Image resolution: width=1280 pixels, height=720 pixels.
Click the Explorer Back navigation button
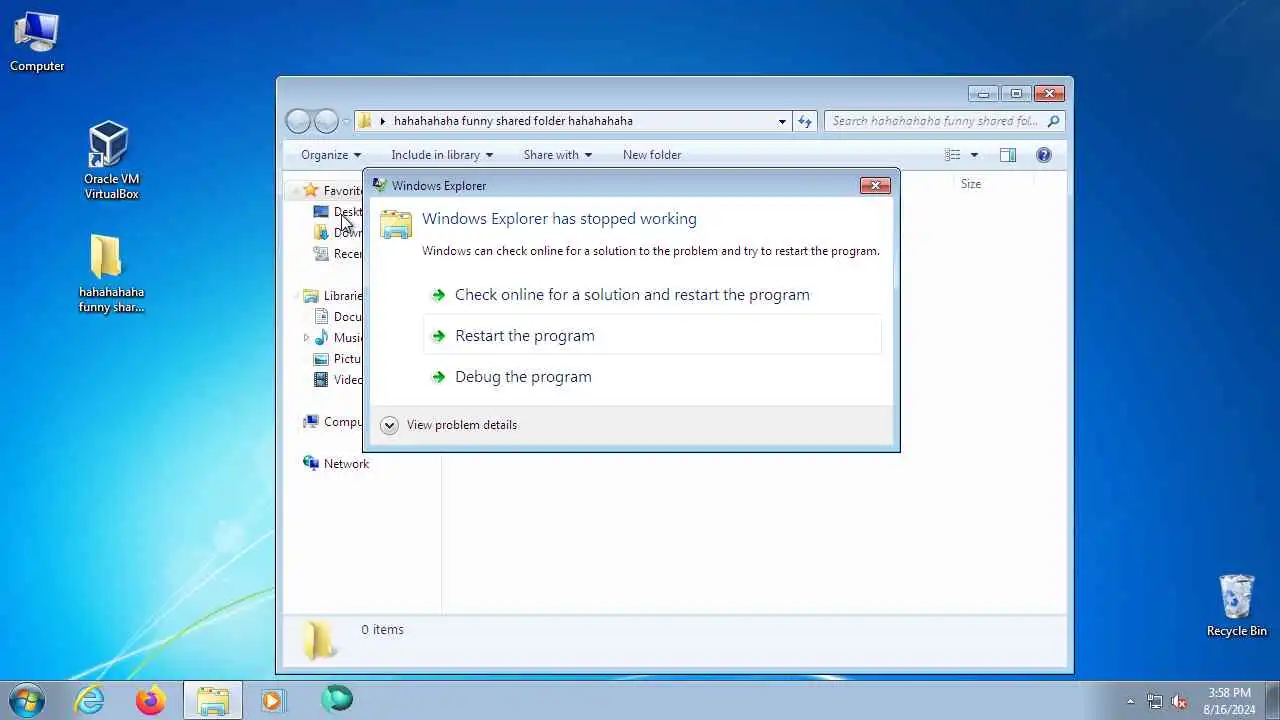(x=298, y=121)
